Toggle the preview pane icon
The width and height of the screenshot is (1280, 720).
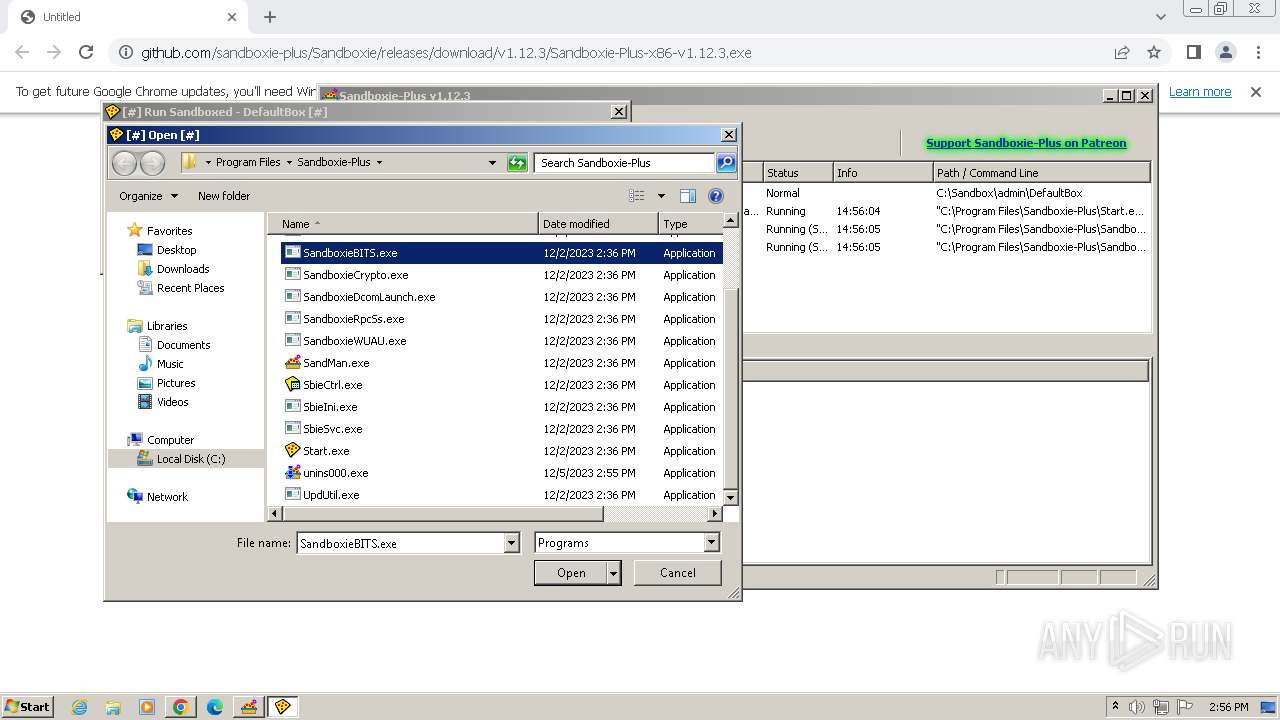point(688,196)
